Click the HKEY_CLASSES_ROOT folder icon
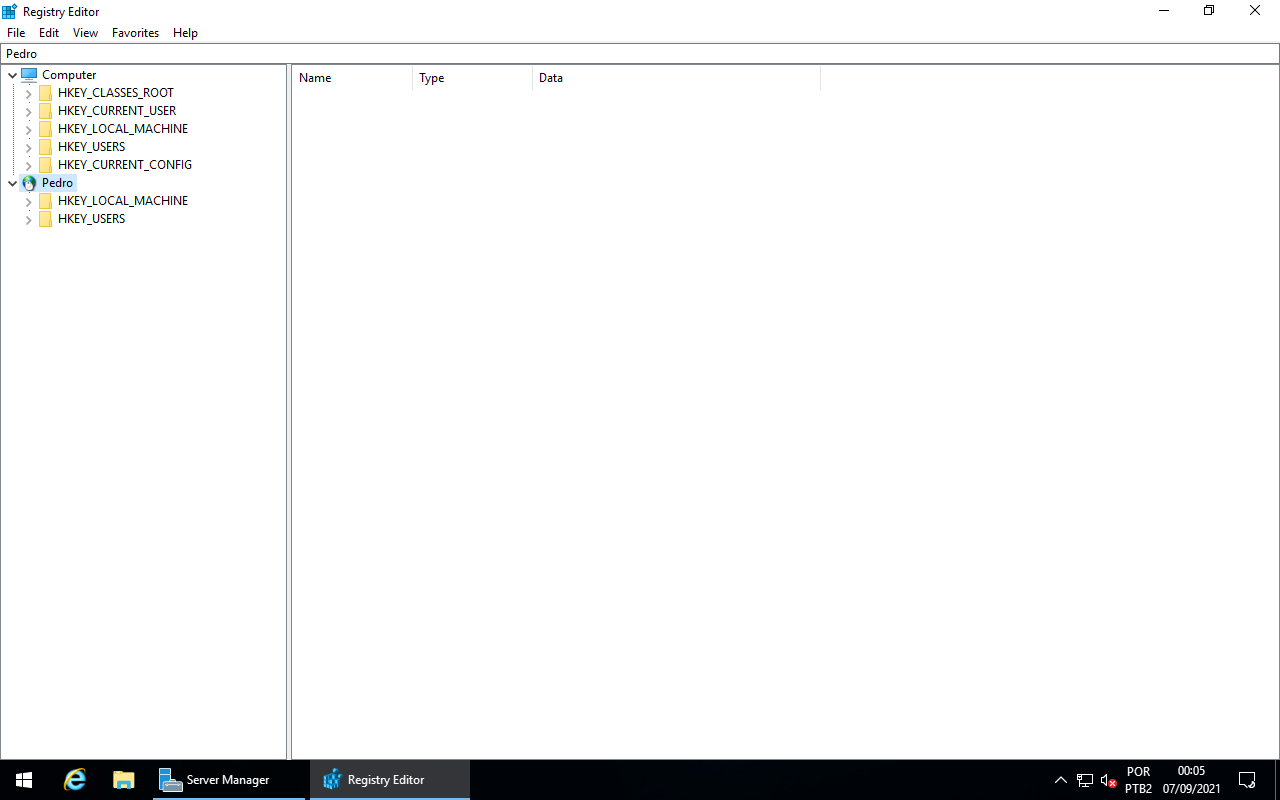 pyautogui.click(x=45, y=92)
